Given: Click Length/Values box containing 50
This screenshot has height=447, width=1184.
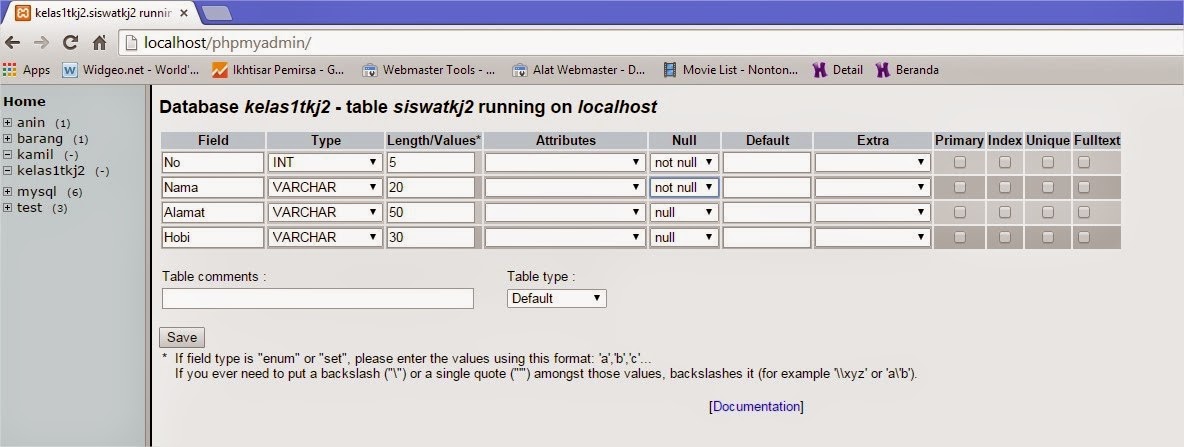Looking at the screenshot, I should click(430, 212).
